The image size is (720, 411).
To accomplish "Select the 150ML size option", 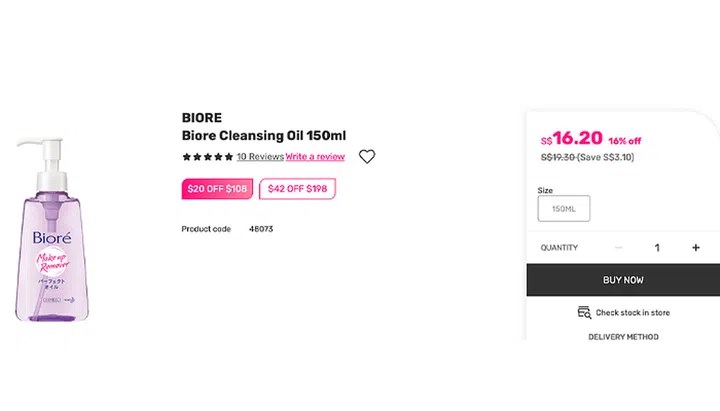I will click(x=564, y=209).
